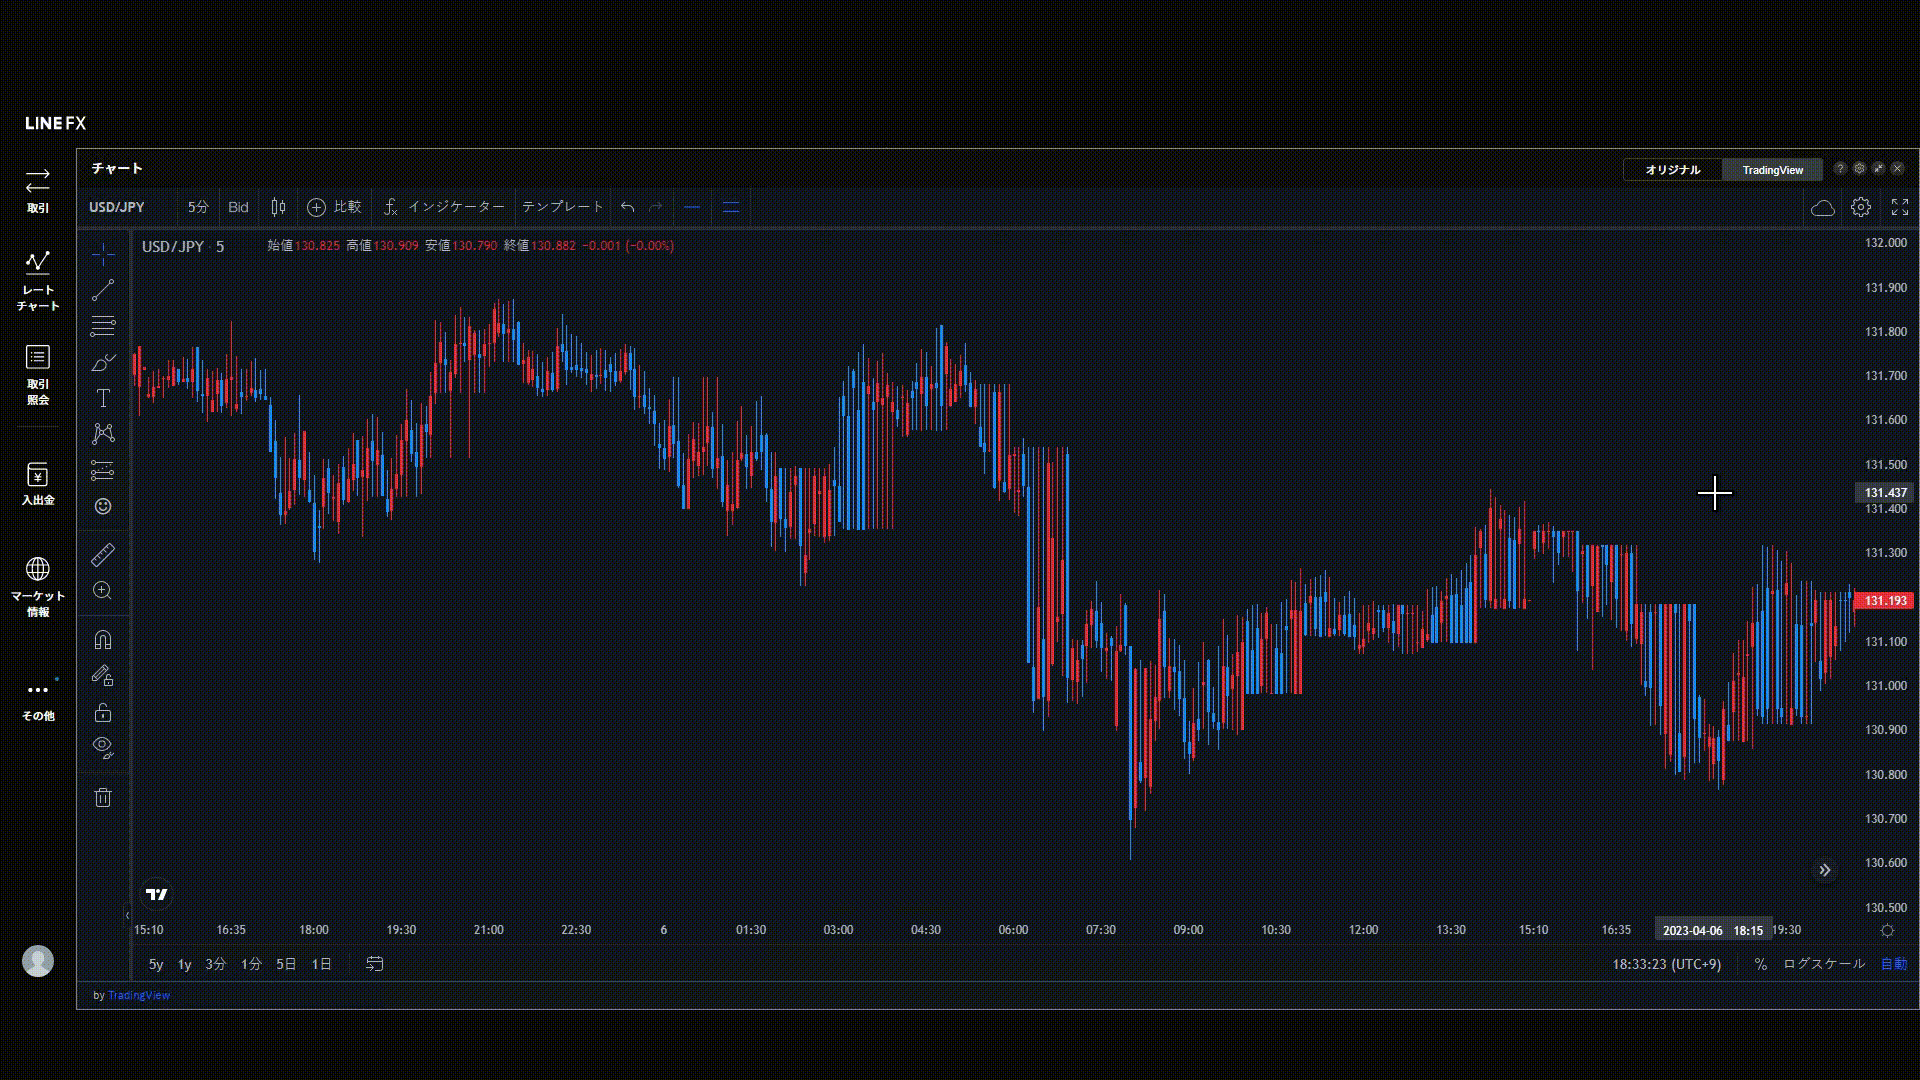Open the TradingView link at bottom
This screenshot has height=1080, width=1920.
click(138, 995)
